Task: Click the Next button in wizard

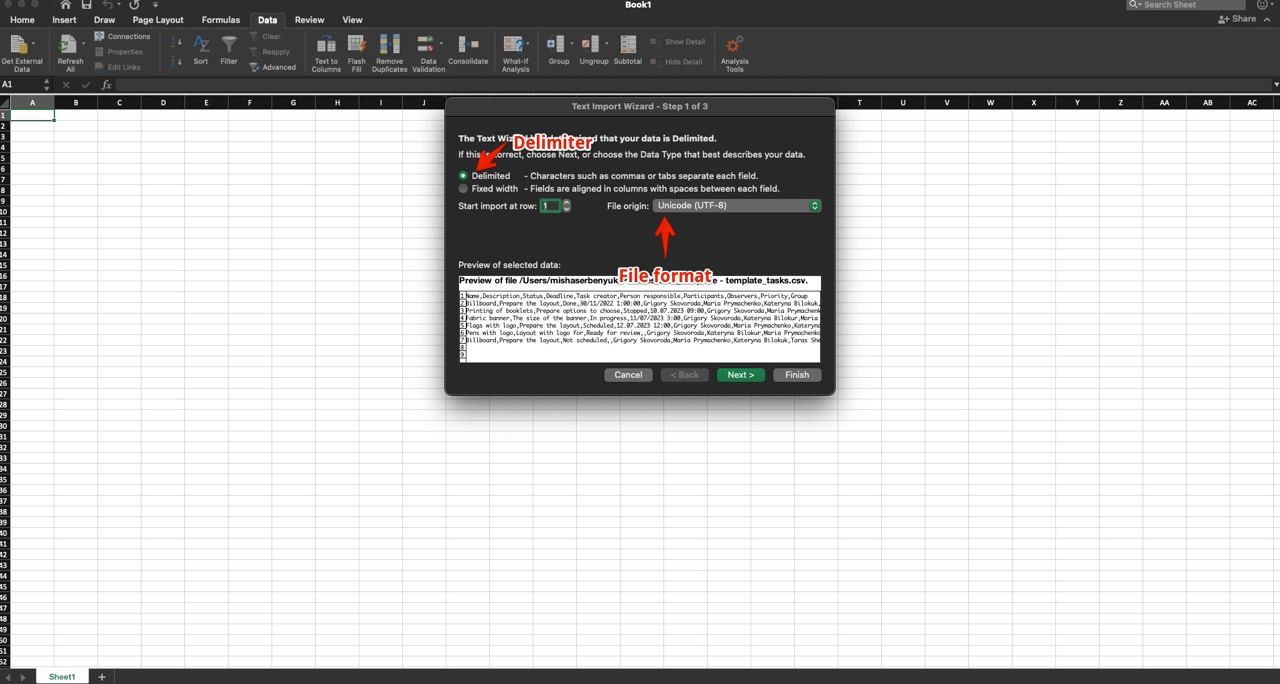Action: (741, 375)
